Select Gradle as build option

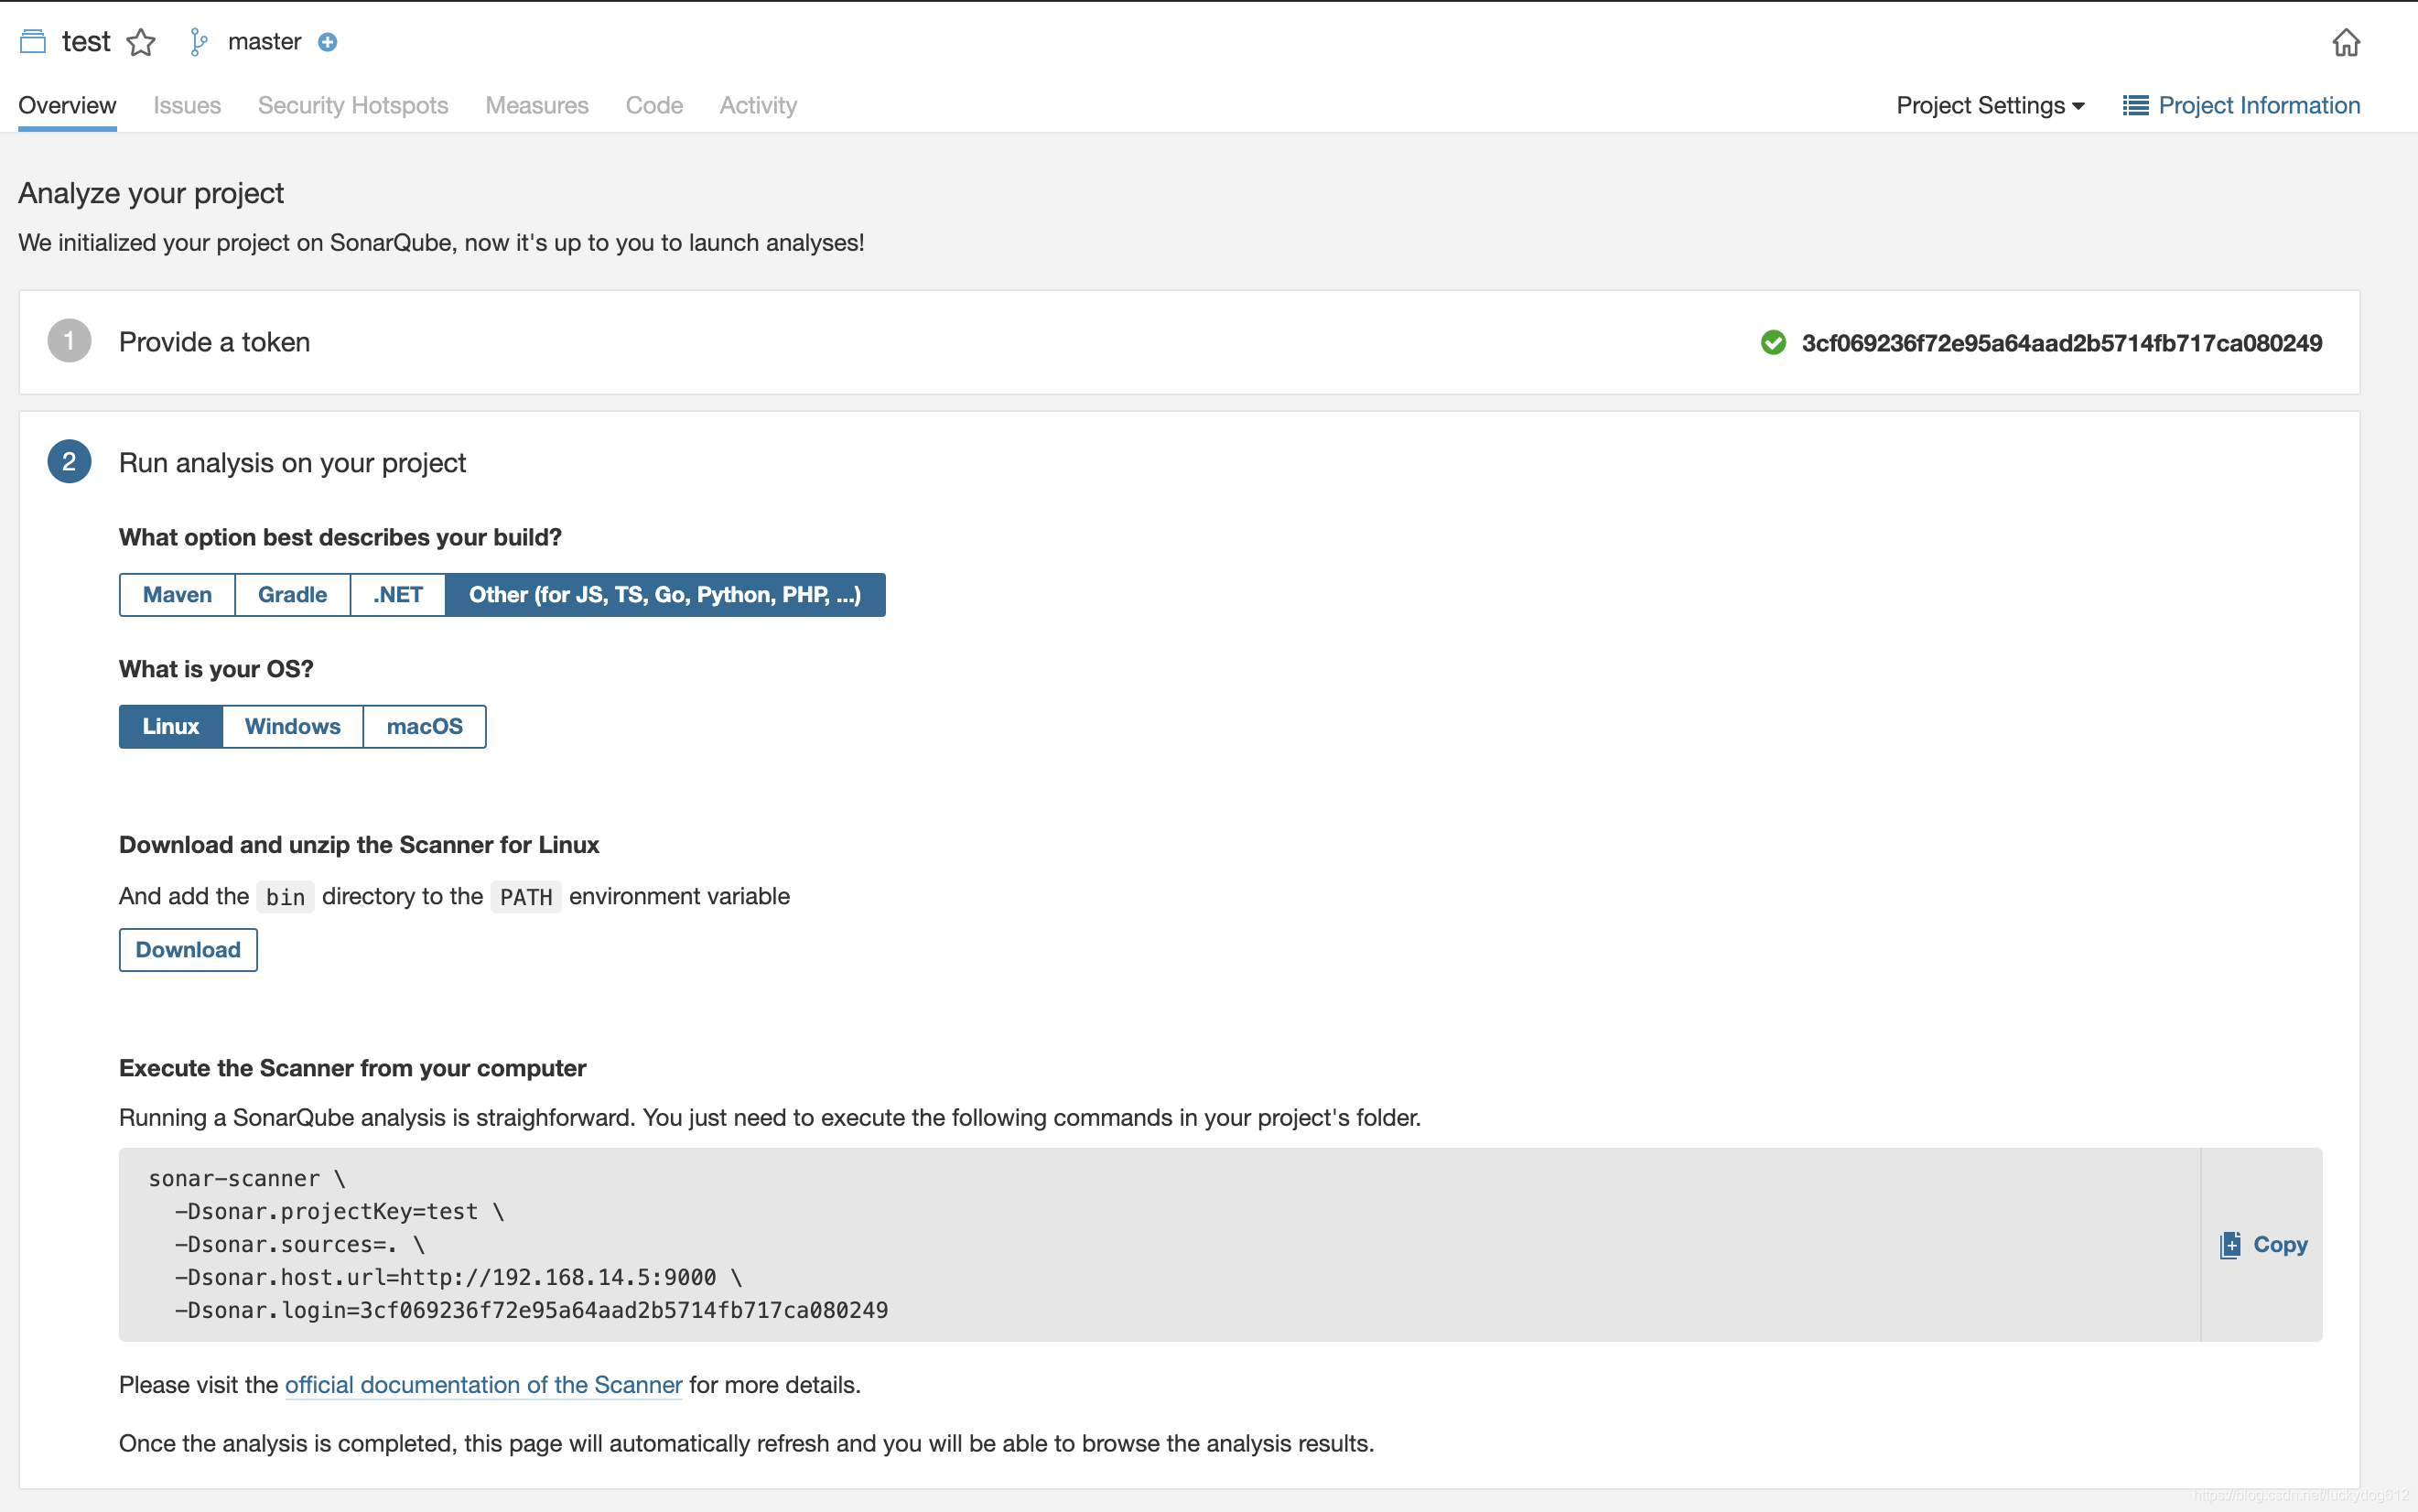[292, 594]
